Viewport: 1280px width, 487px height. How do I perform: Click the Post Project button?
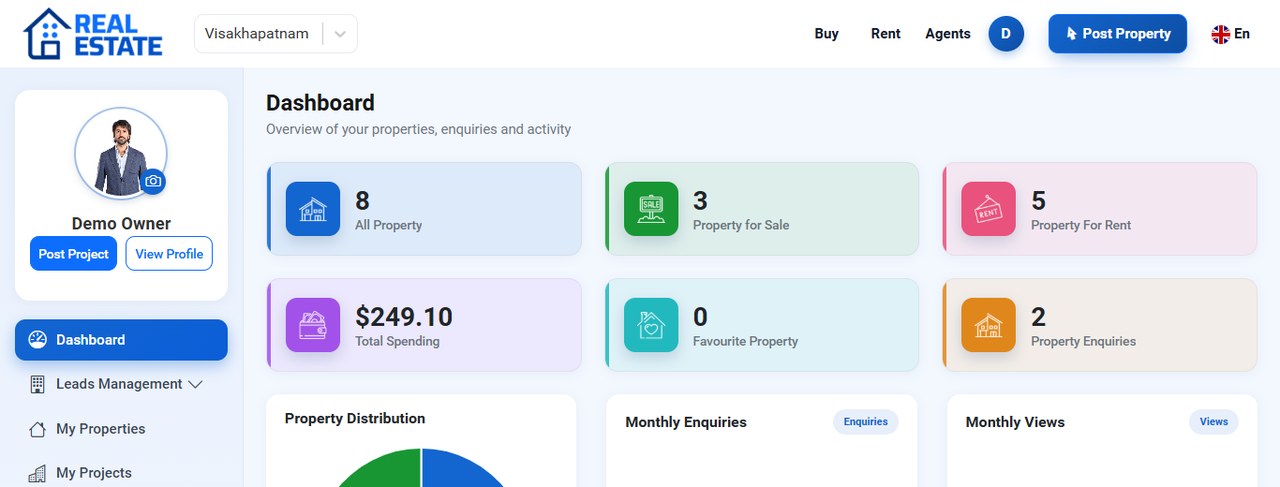tap(73, 254)
